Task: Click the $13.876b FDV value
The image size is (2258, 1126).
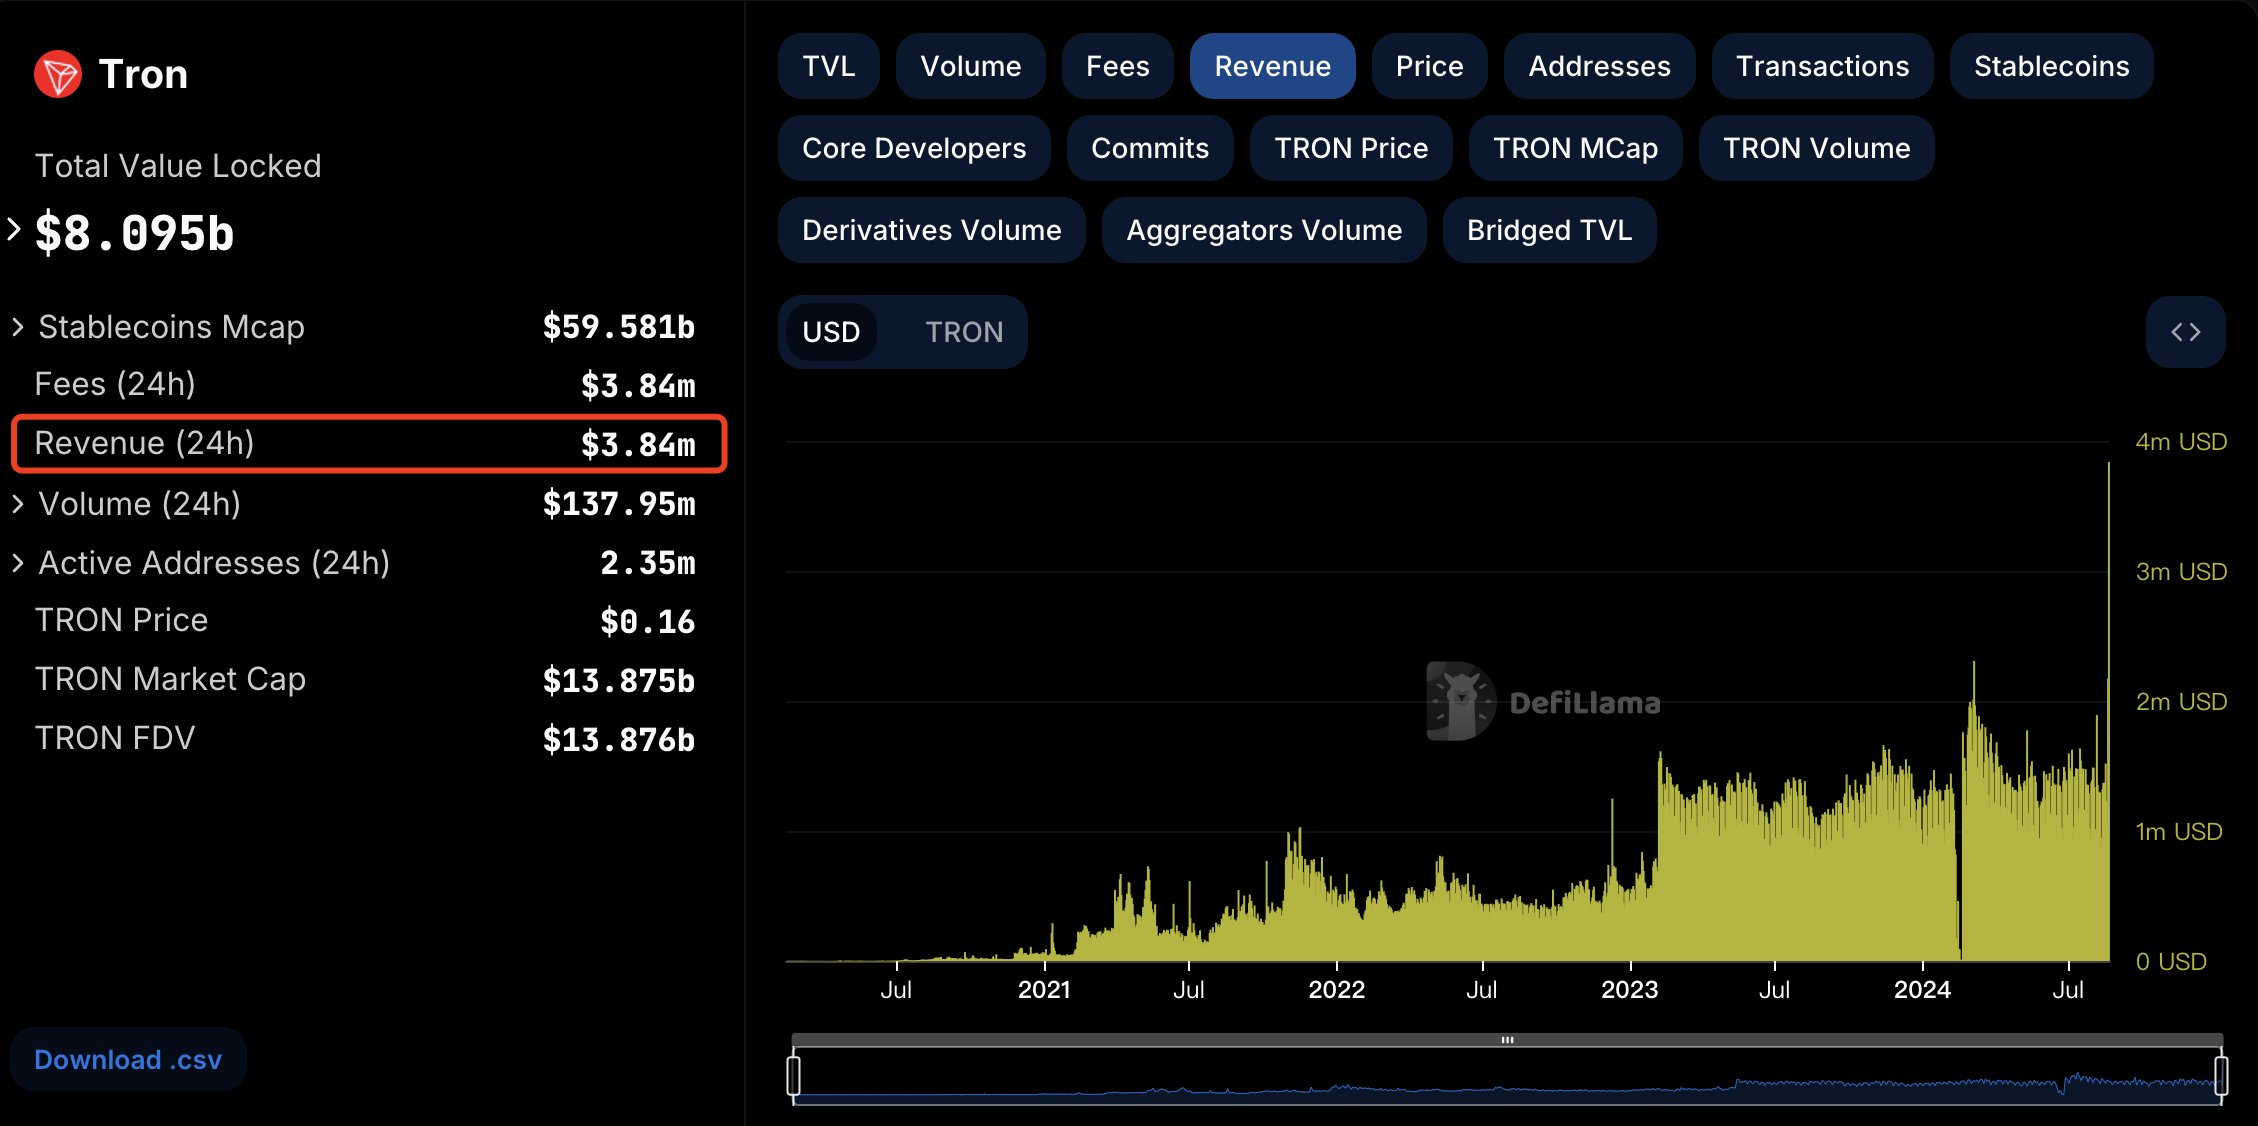Action: point(618,740)
